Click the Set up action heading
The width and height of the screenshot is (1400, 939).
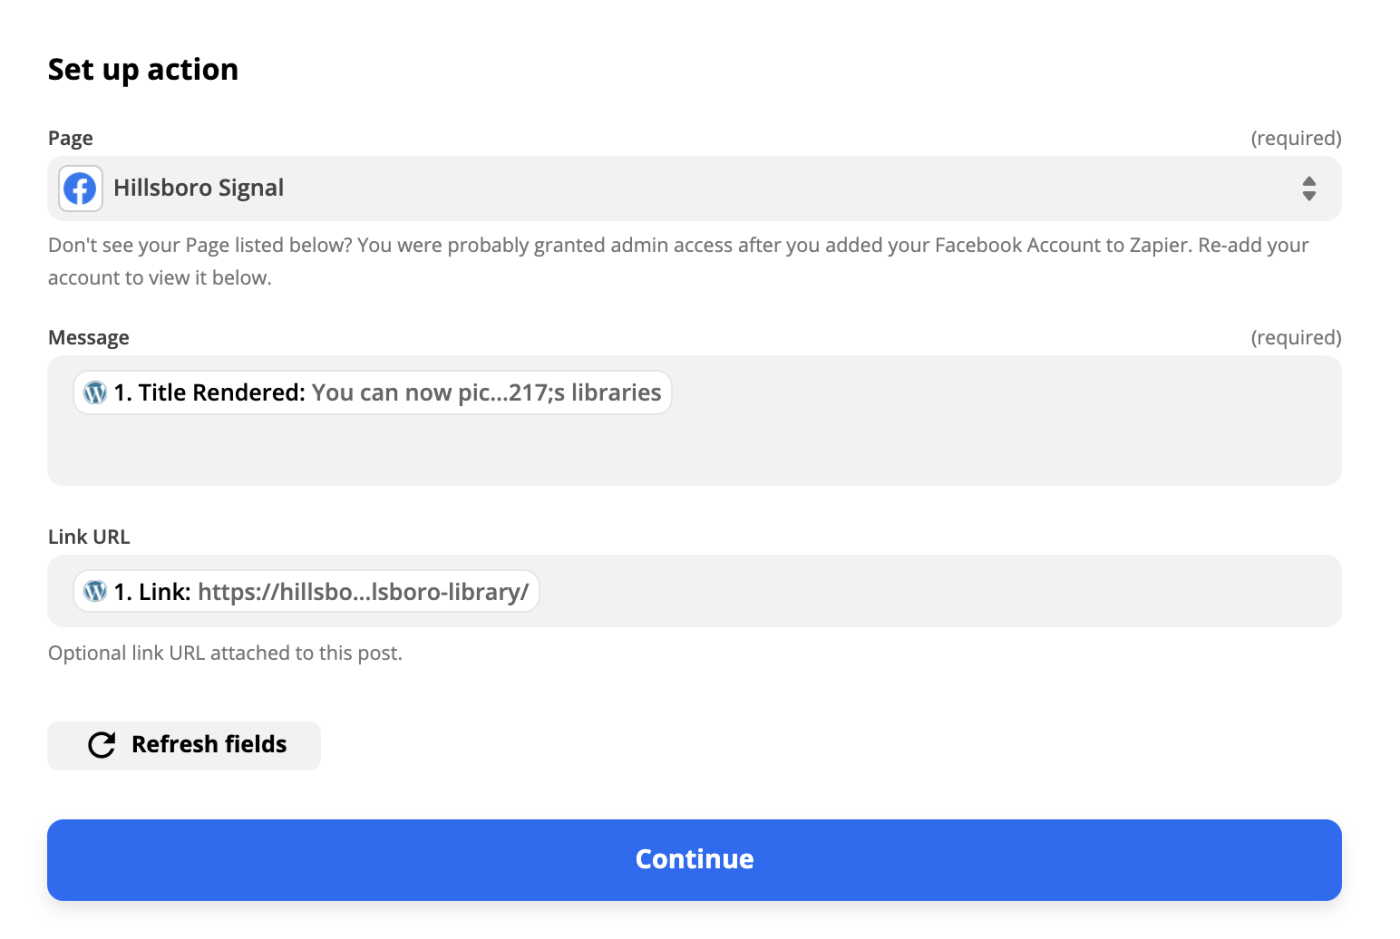coord(143,70)
